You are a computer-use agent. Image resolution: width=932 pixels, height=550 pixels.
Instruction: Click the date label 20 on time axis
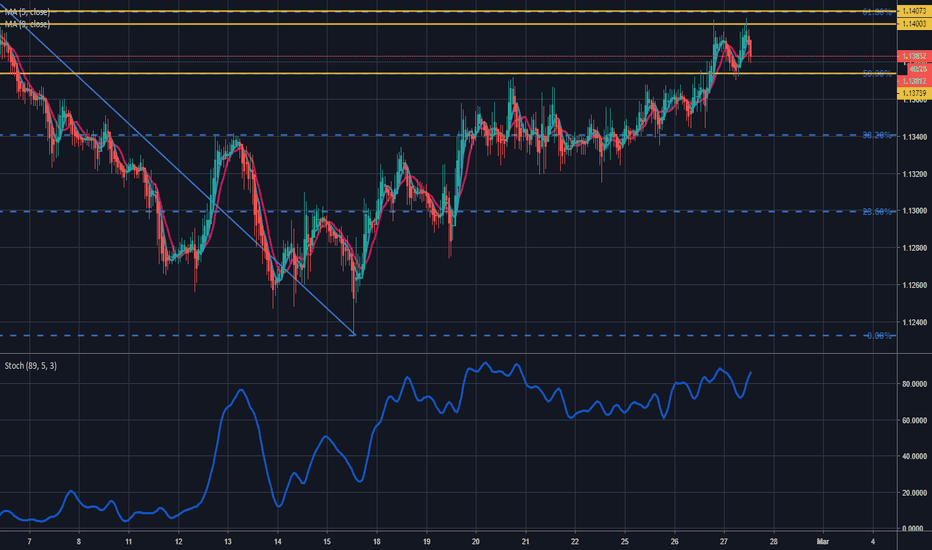coord(476,542)
